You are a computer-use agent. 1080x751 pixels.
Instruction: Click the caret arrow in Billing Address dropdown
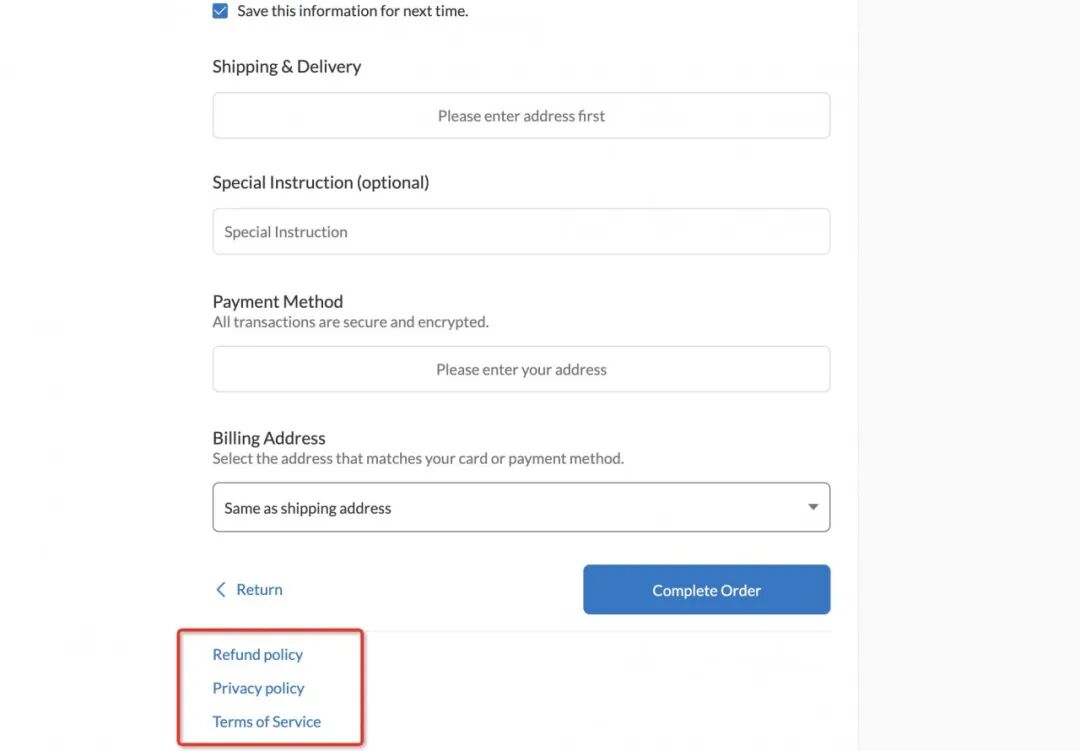coord(813,507)
